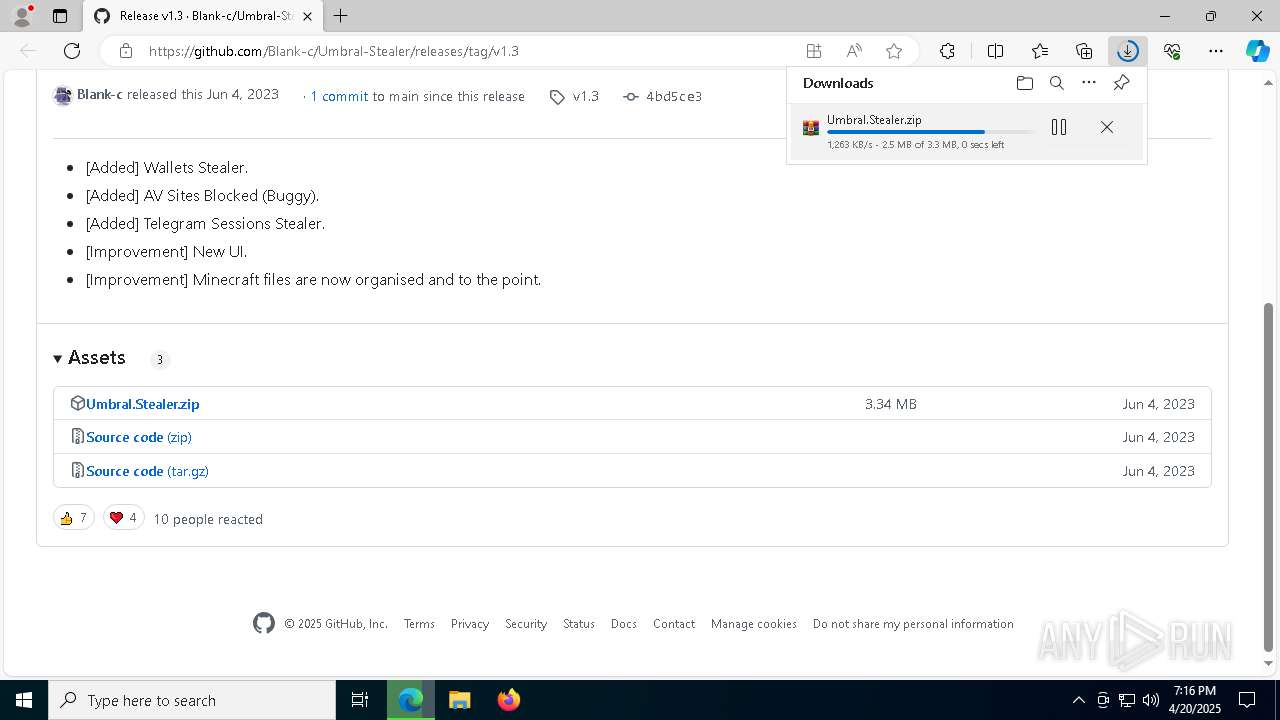
Task: Toggle heart reaction with 4
Action: [x=124, y=517]
